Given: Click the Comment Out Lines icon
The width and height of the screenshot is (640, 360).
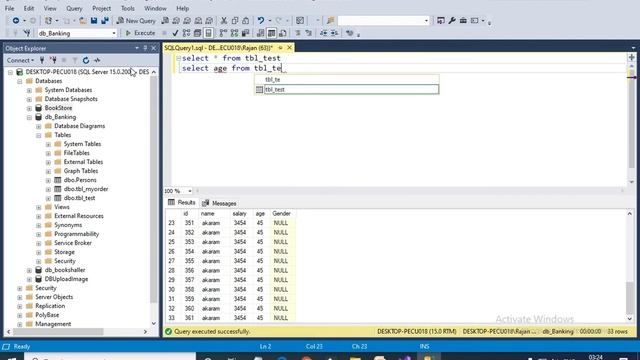Looking at the screenshot, I should 298,33.
